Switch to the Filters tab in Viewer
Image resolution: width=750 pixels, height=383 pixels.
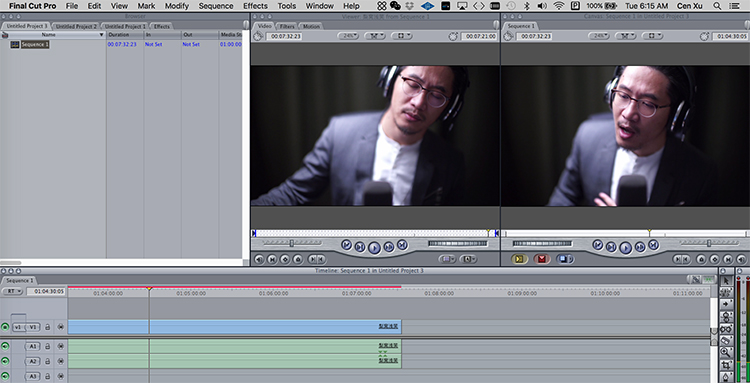tap(287, 26)
